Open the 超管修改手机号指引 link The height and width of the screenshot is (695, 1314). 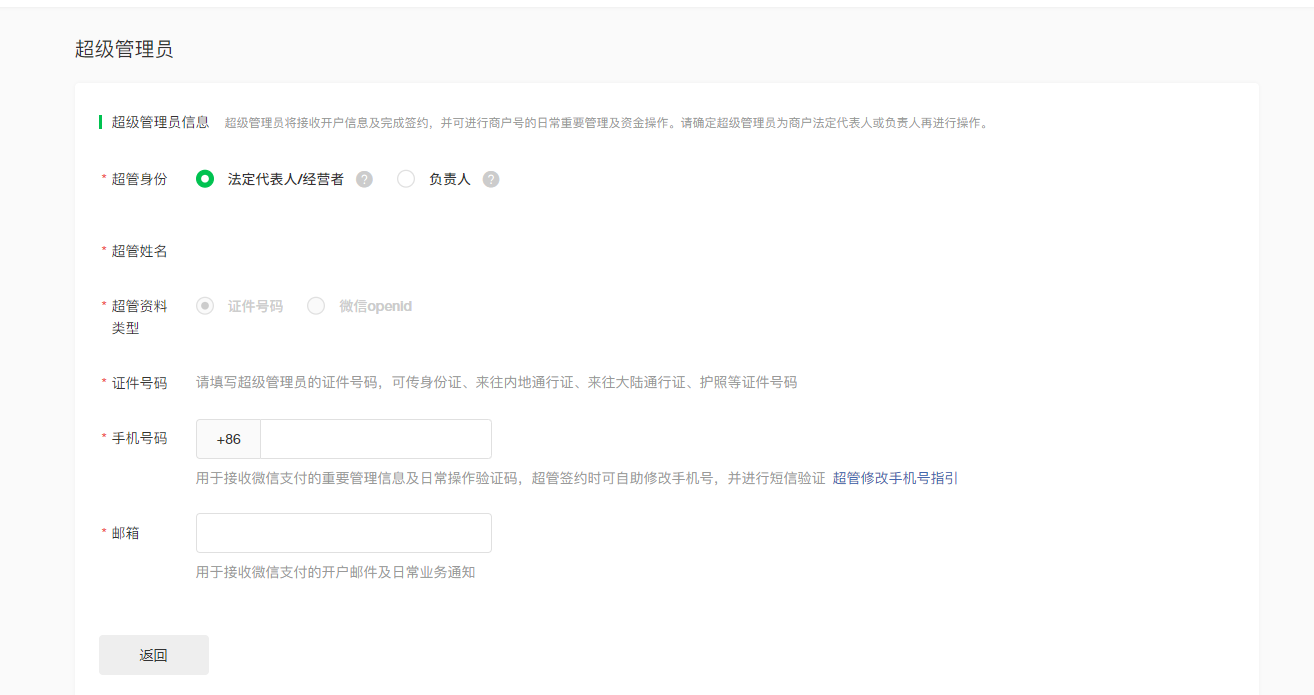click(895, 478)
